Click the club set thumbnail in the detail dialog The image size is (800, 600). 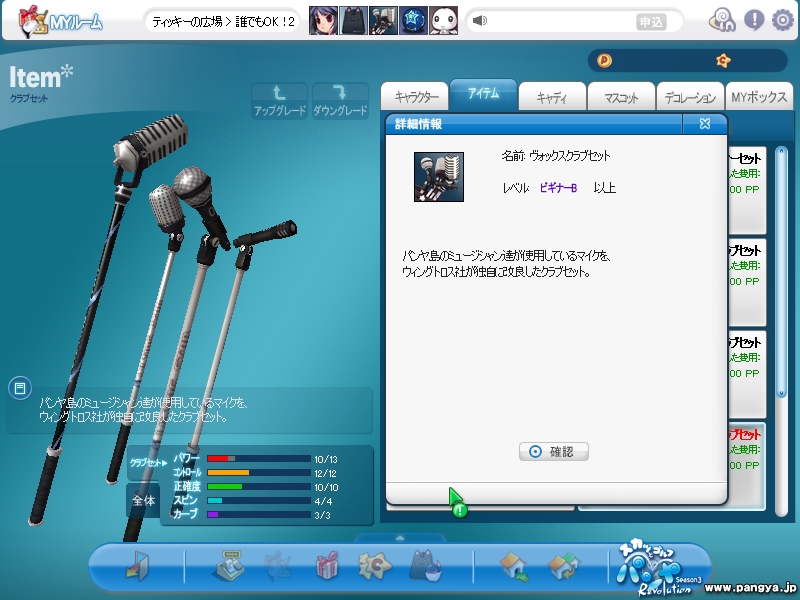pyautogui.click(x=439, y=177)
